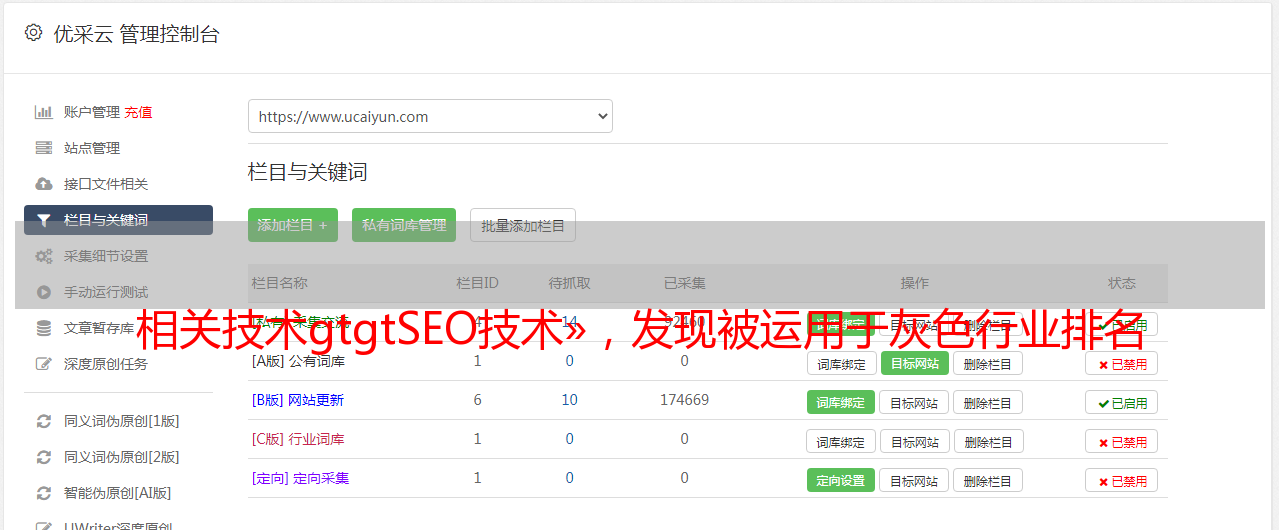Click the 栏目与关键词 page heading

(308, 172)
